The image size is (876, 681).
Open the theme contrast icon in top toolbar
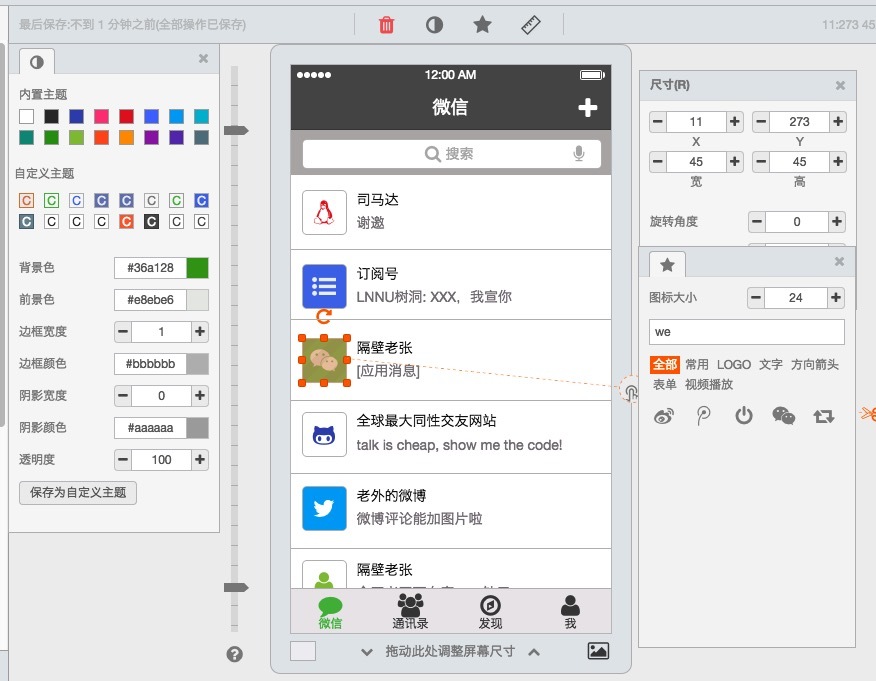click(x=434, y=25)
